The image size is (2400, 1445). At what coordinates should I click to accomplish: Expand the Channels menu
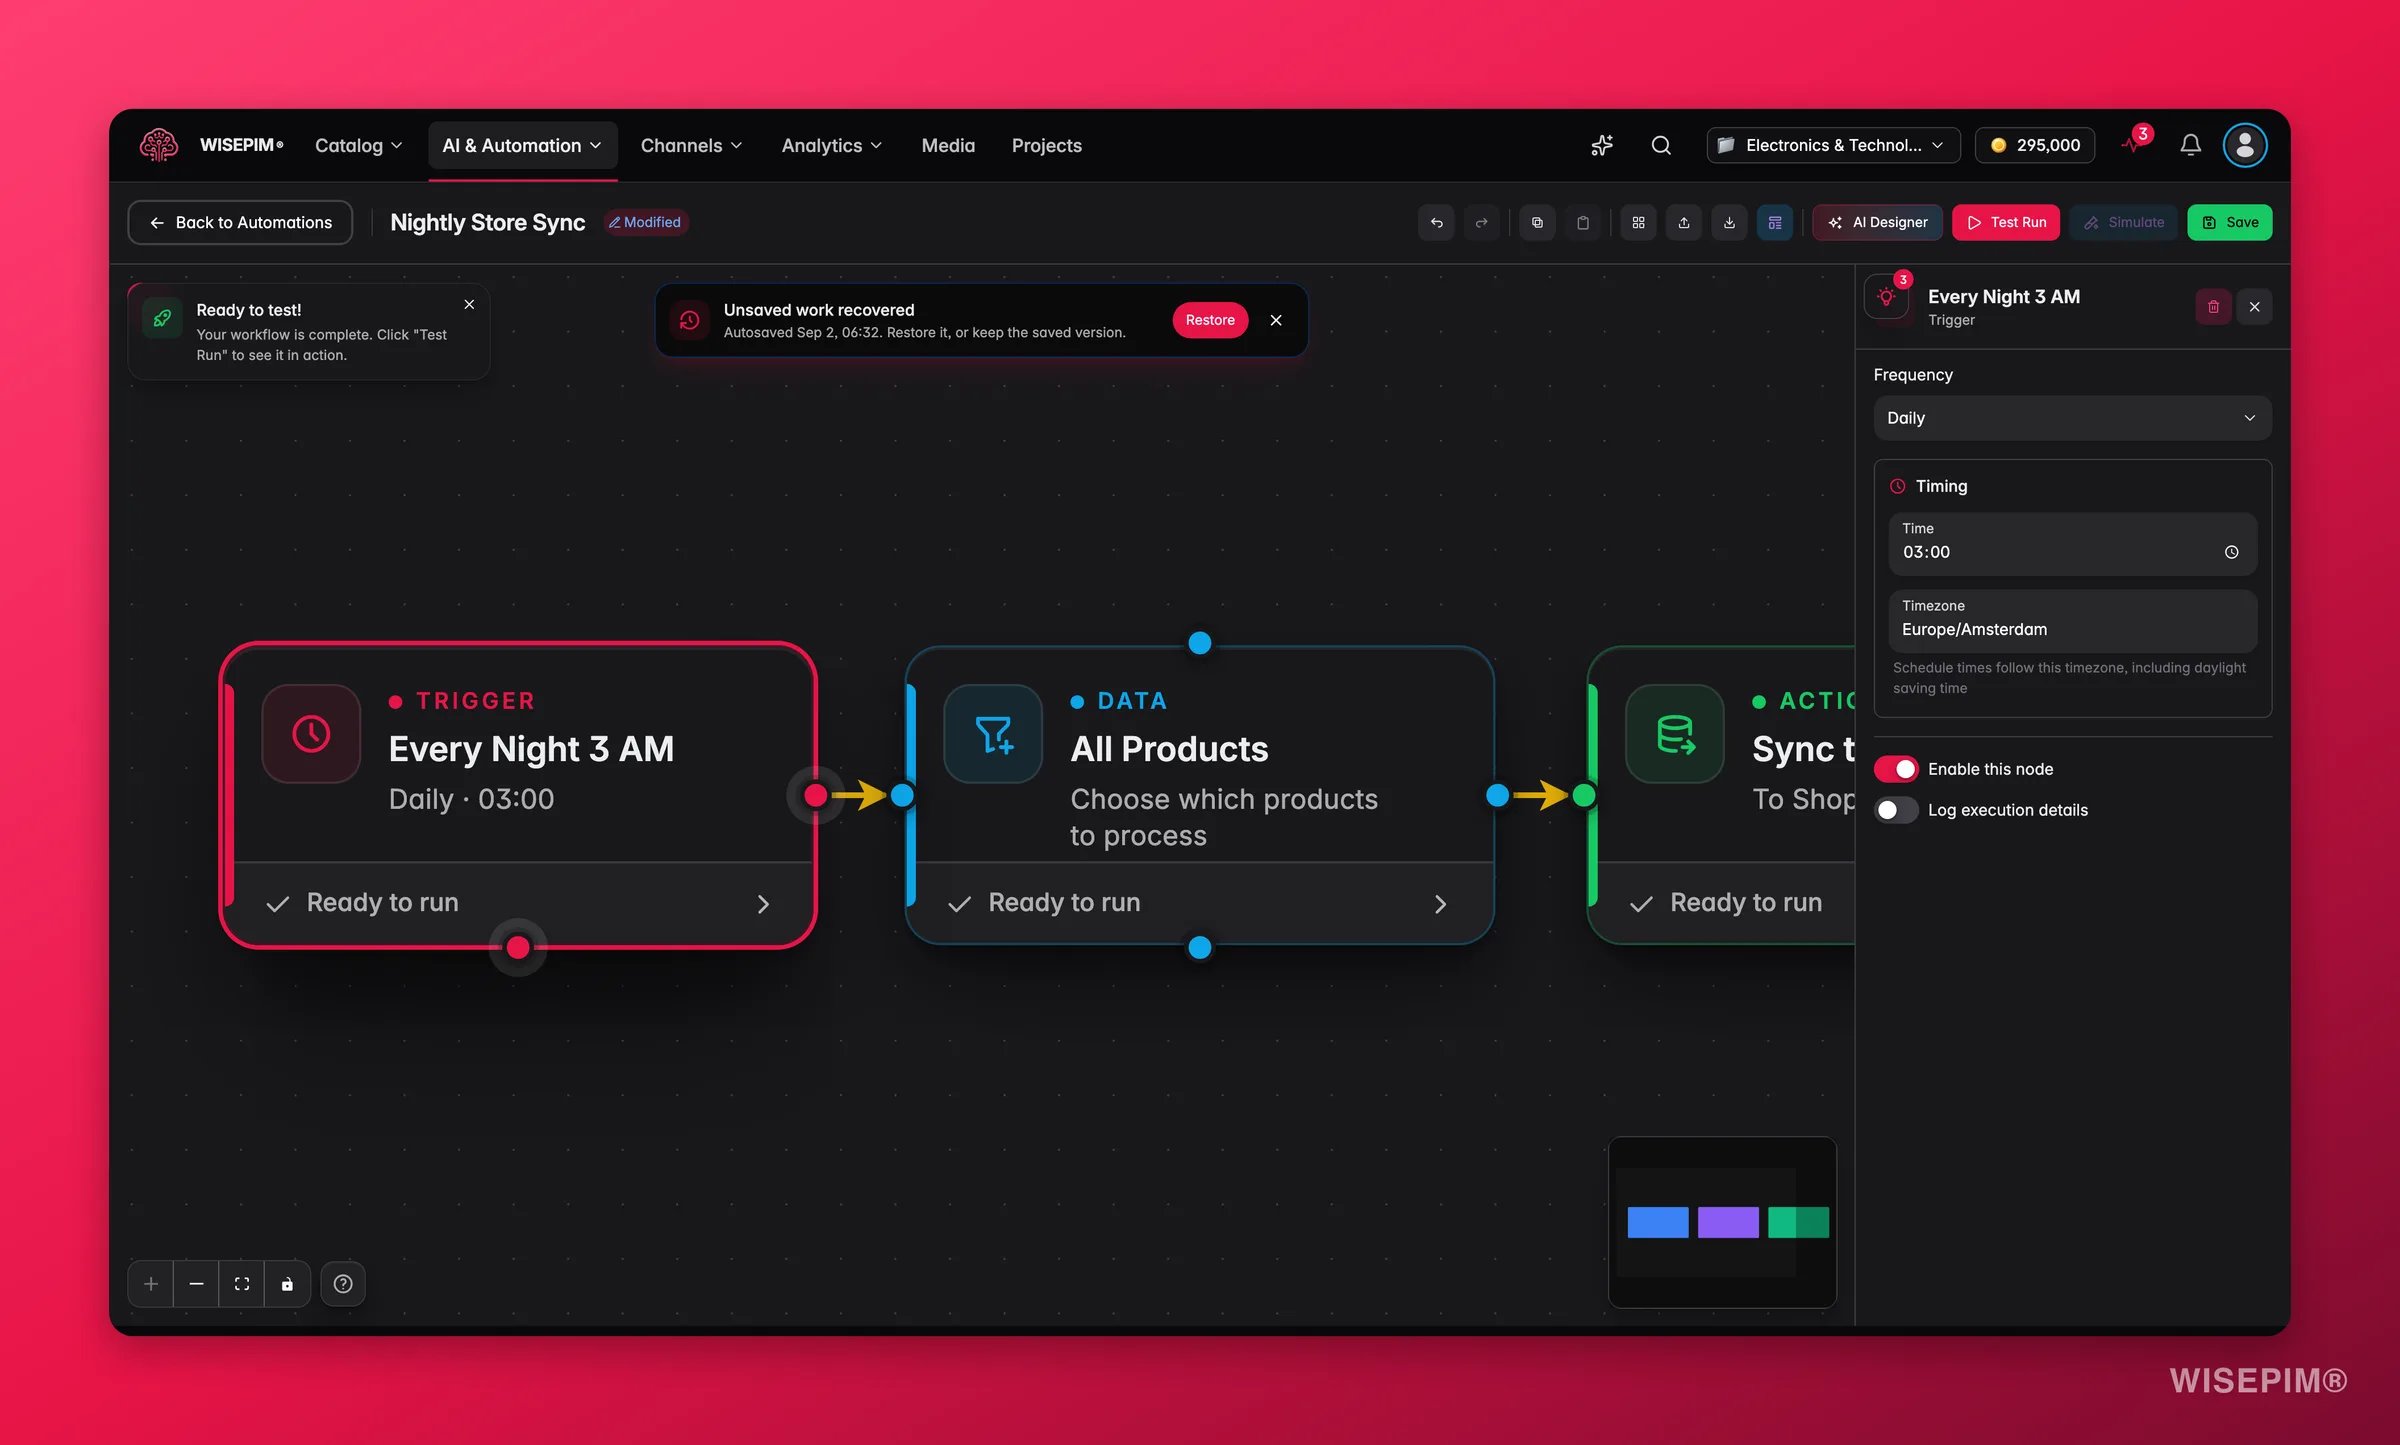691,145
